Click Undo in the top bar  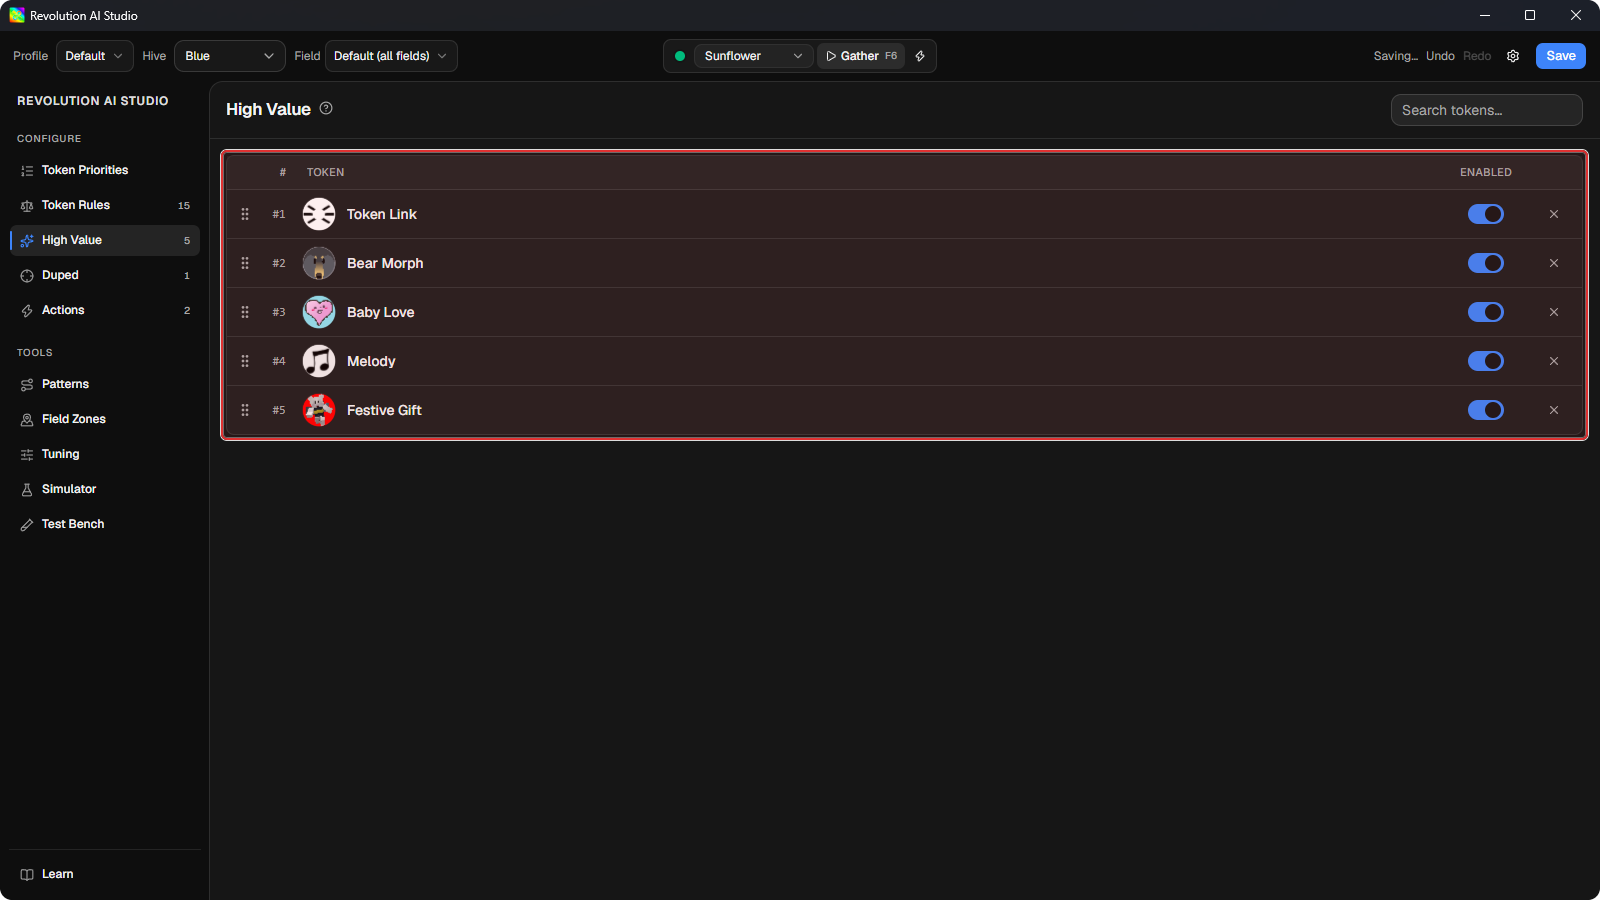tap(1440, 56)
